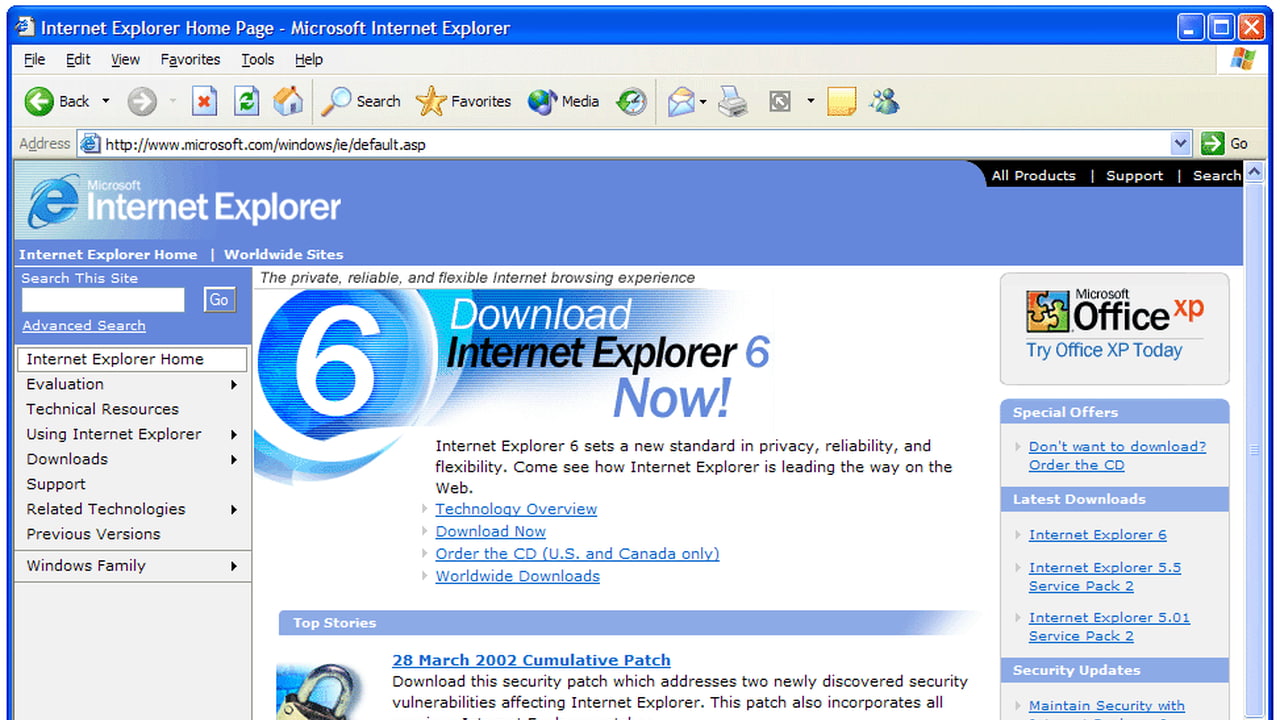Open the Favorites menu

(x=190, y=60)
